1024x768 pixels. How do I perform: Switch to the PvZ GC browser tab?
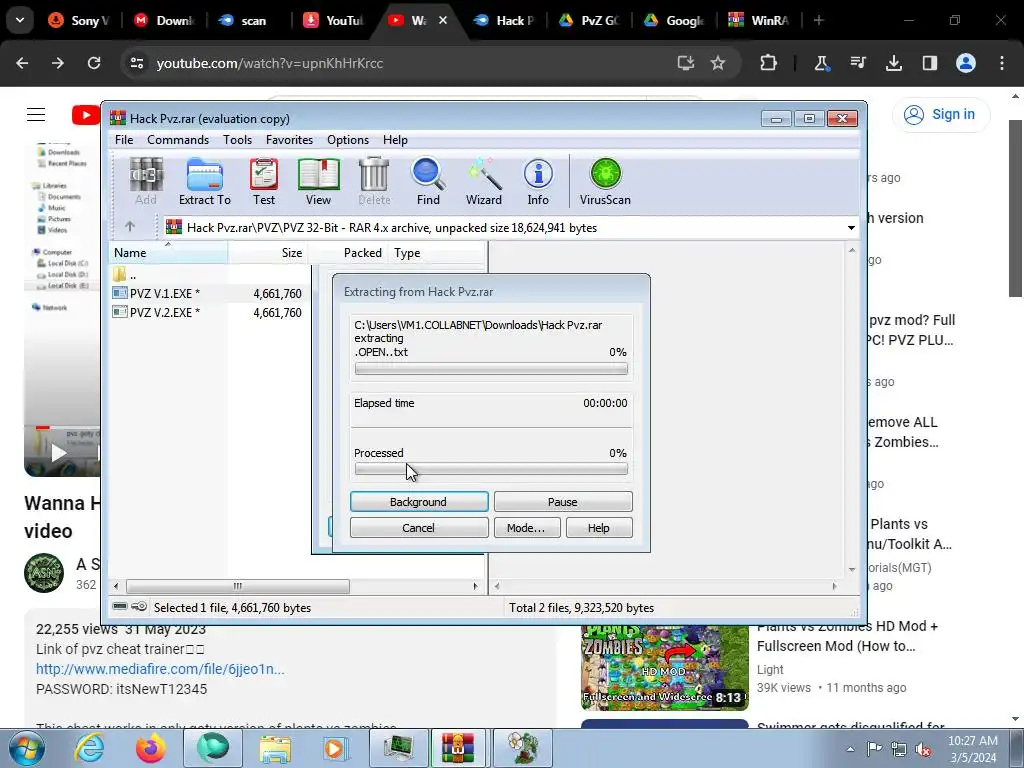tap(589, 20)
